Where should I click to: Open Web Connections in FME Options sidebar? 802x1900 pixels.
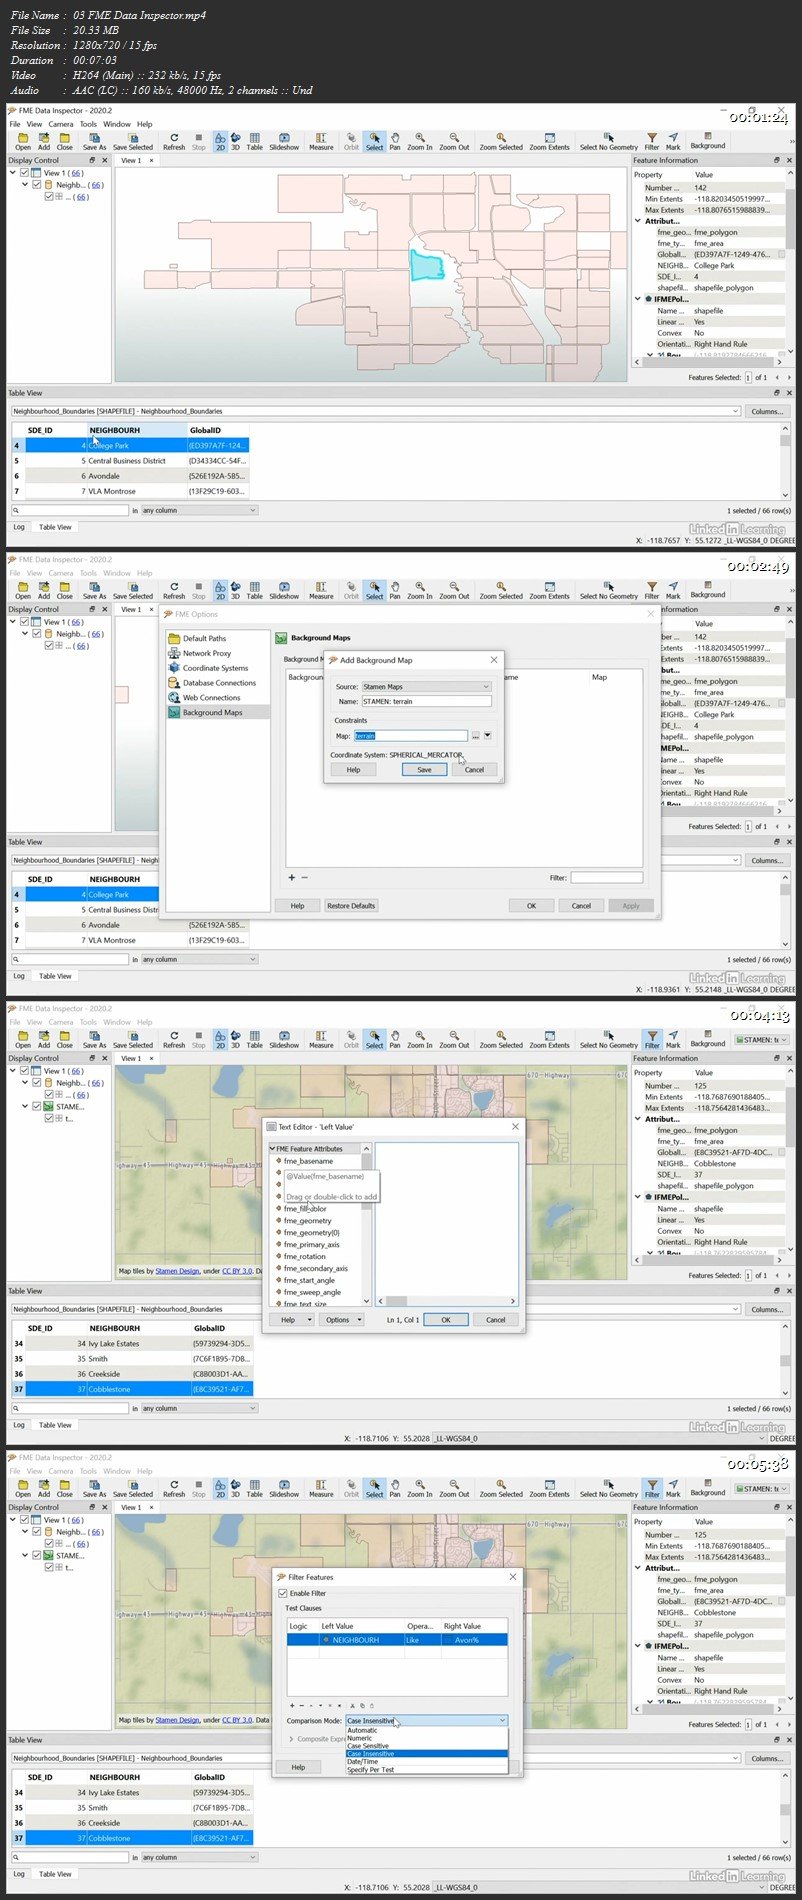[211, 698]
